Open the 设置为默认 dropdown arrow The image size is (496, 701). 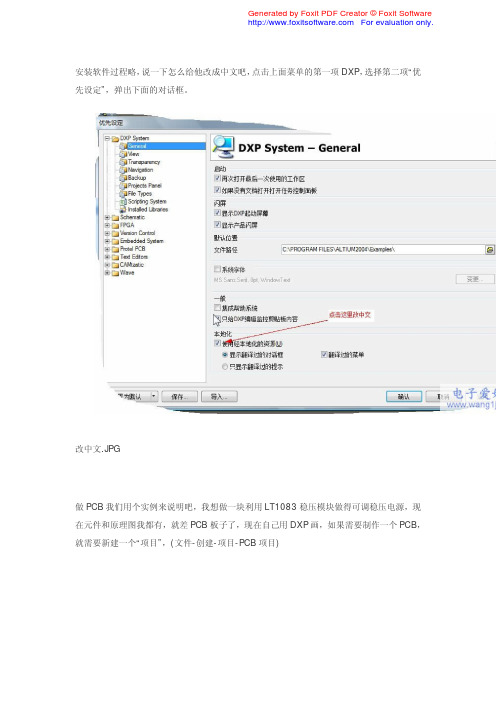[154, 396]
